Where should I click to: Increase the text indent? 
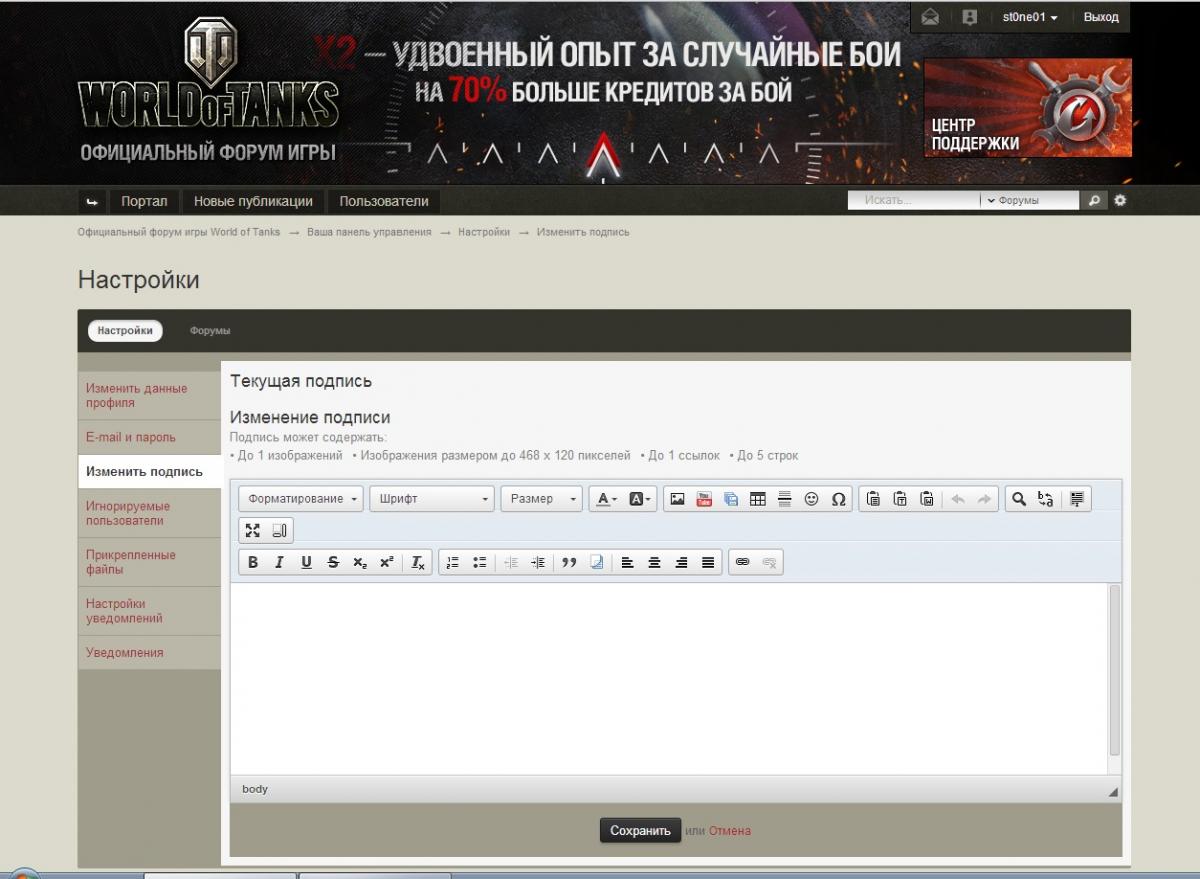(538, 562)
